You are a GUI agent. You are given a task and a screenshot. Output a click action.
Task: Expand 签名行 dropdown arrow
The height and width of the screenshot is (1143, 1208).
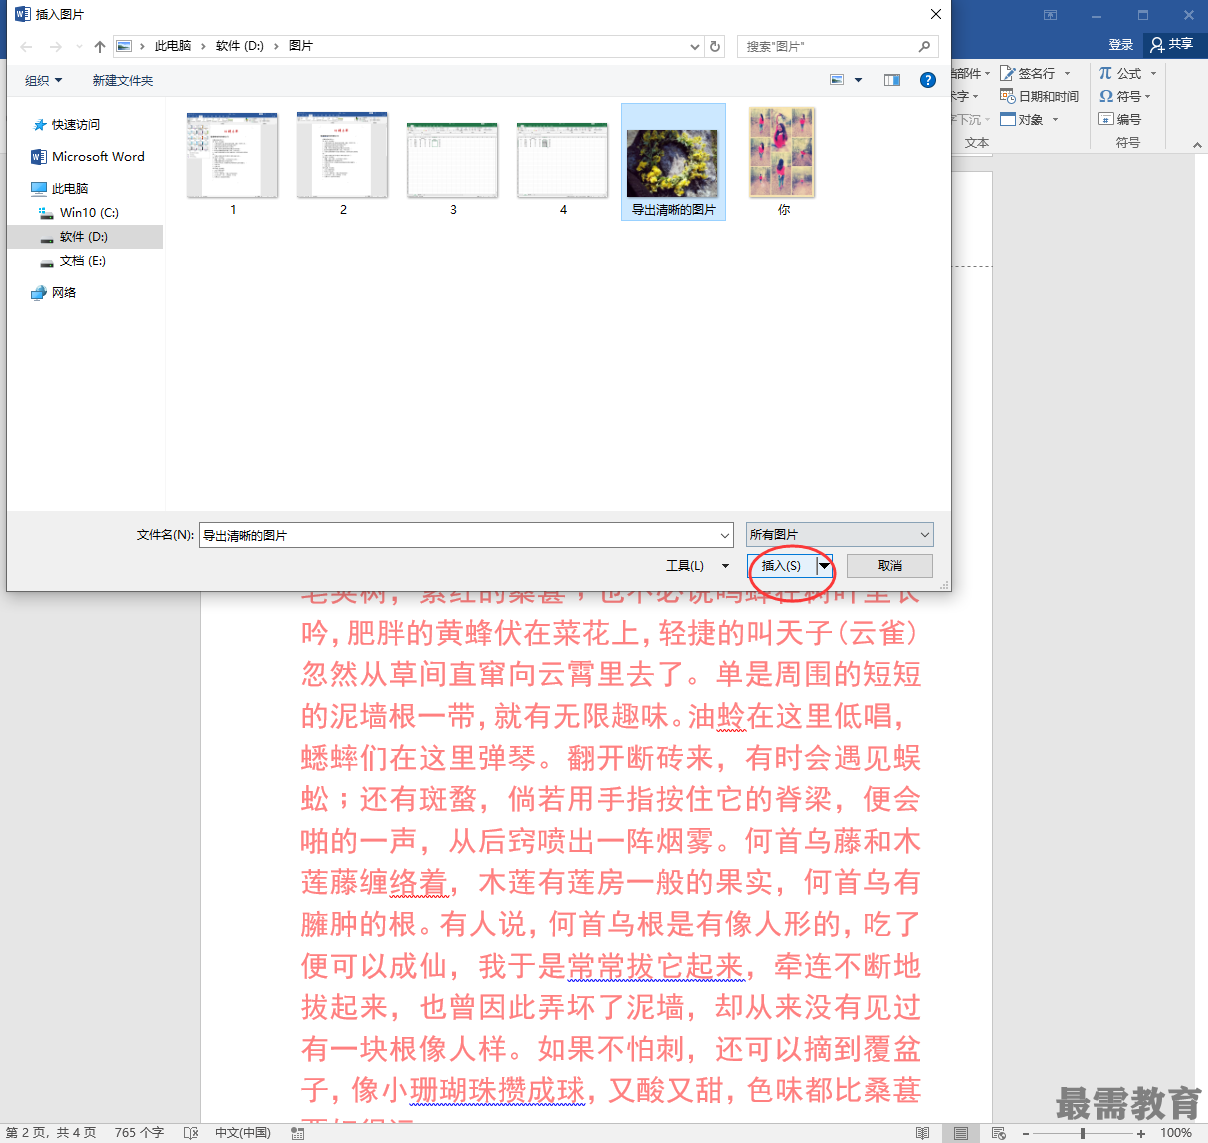coord(1067,73)
